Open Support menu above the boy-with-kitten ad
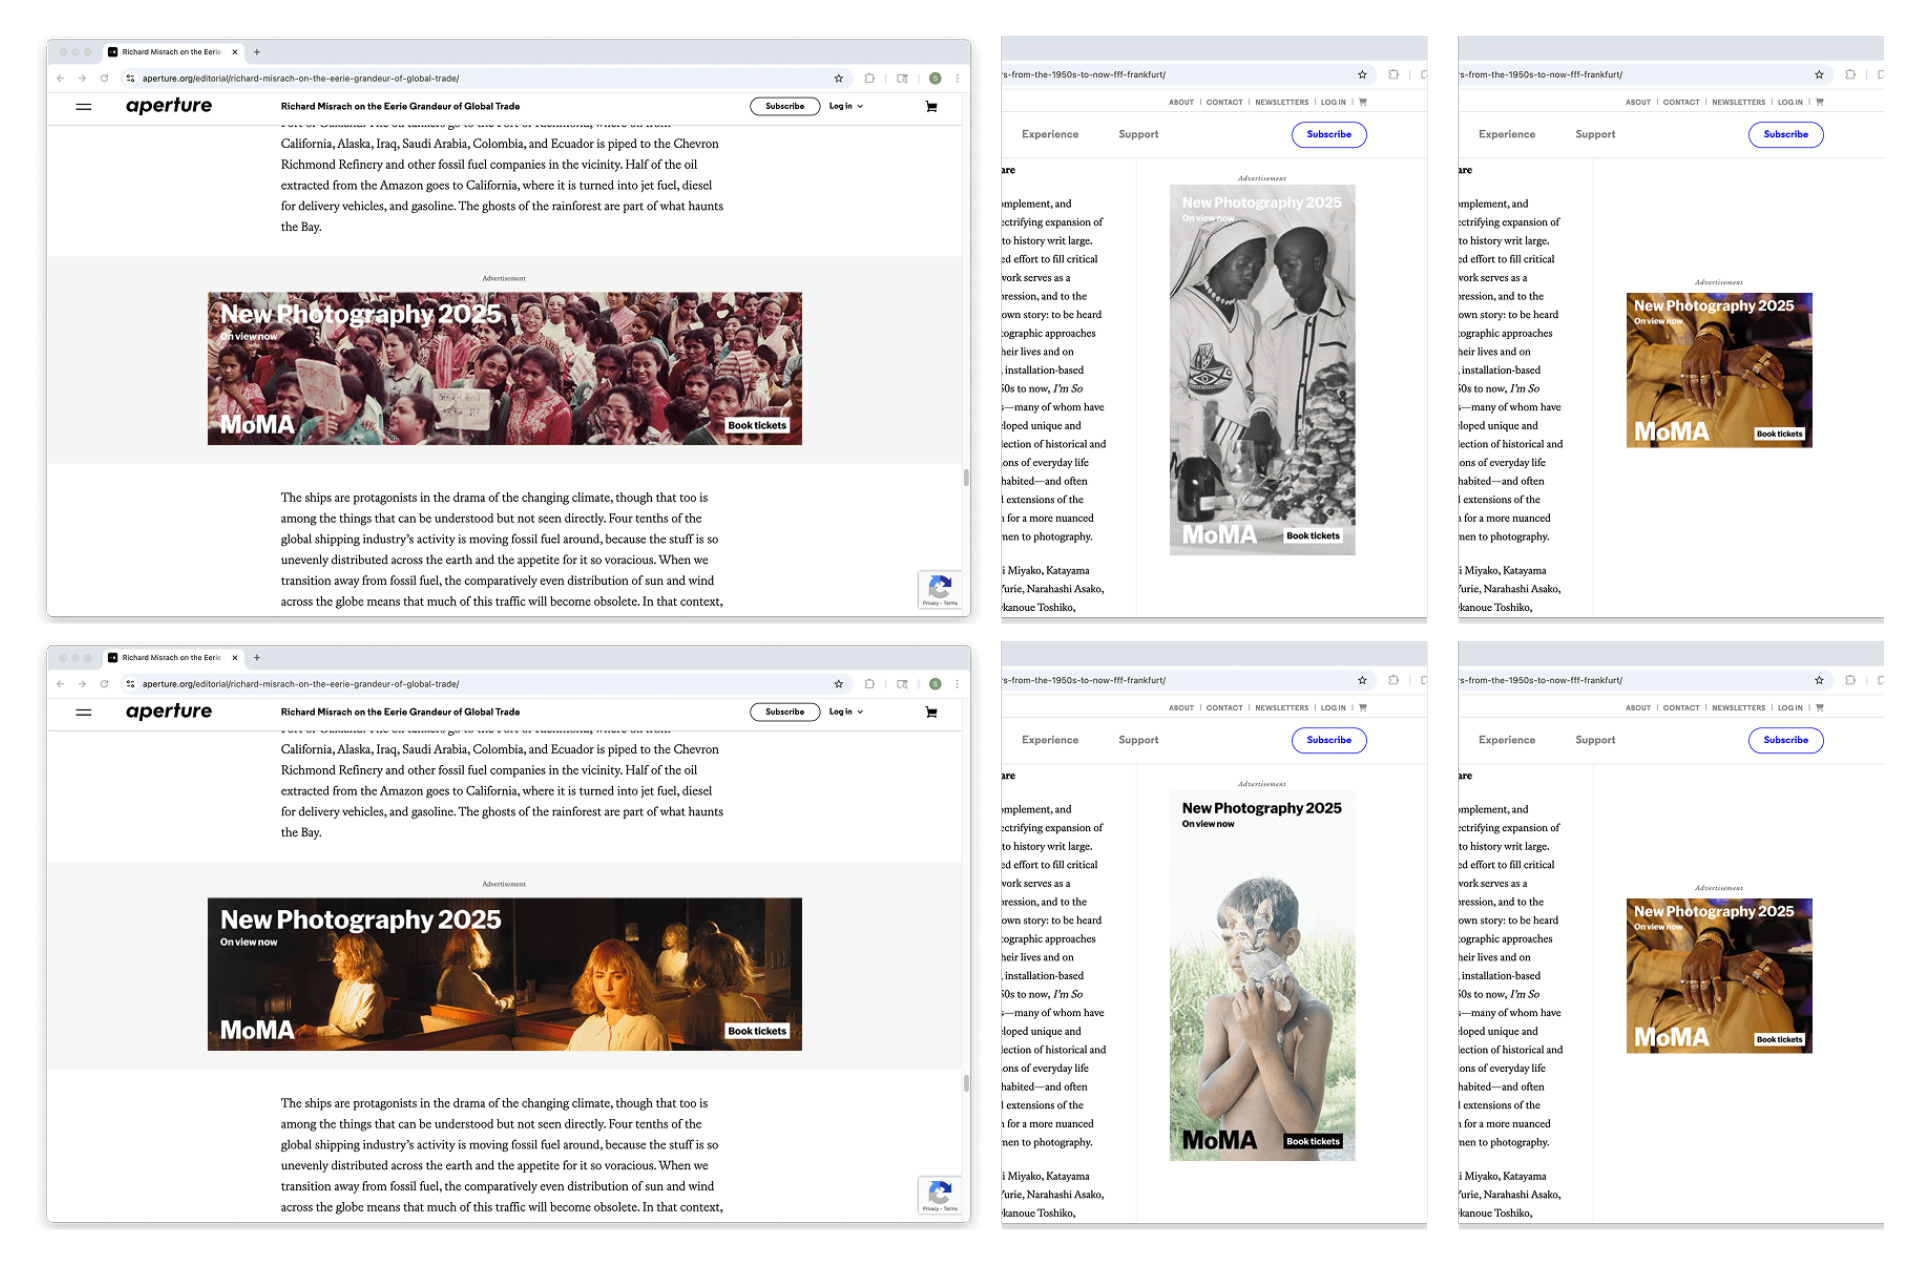 [x=1138, y=740]
